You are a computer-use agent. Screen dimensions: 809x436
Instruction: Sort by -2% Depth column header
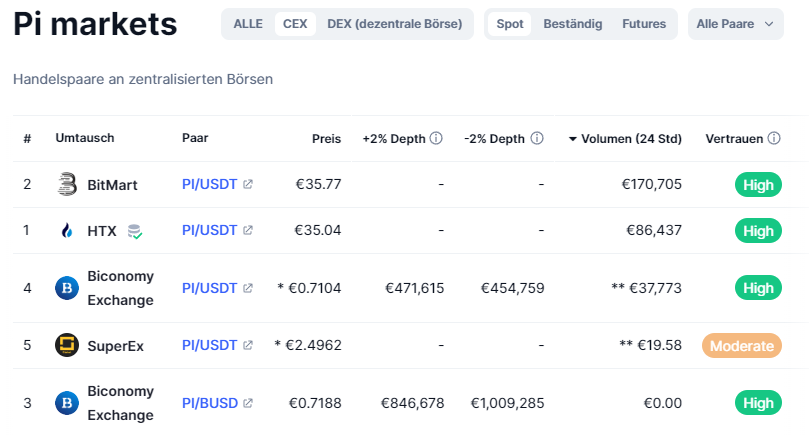(494, 139)
